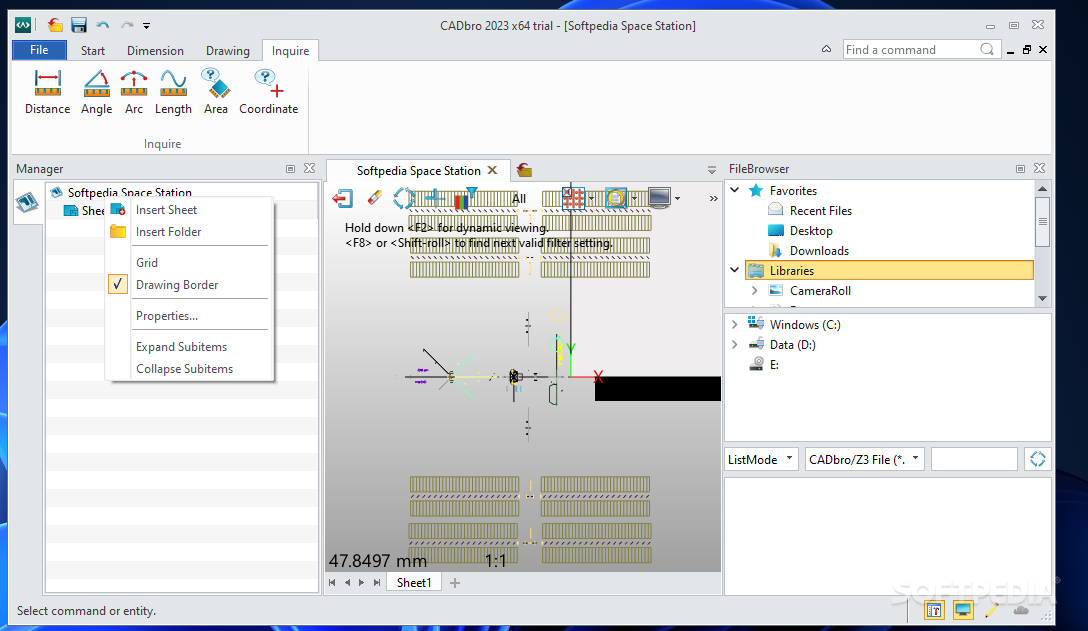1088x631 pixels.
Task: Select the Angle measurement tool
Action: [96, 92]
